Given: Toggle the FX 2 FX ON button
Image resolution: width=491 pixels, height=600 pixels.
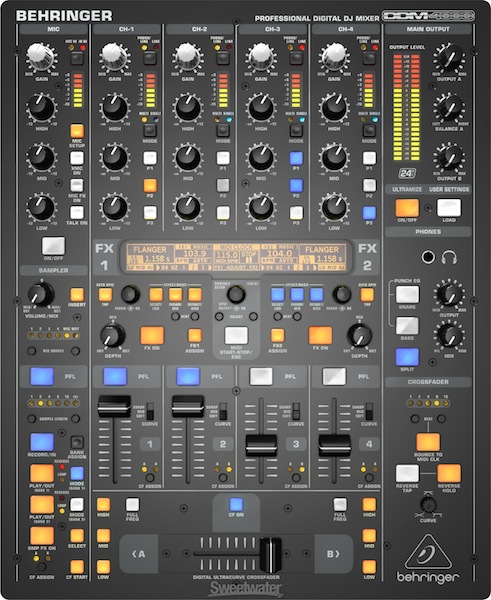Looking at the screenshot, I should 320,335.
